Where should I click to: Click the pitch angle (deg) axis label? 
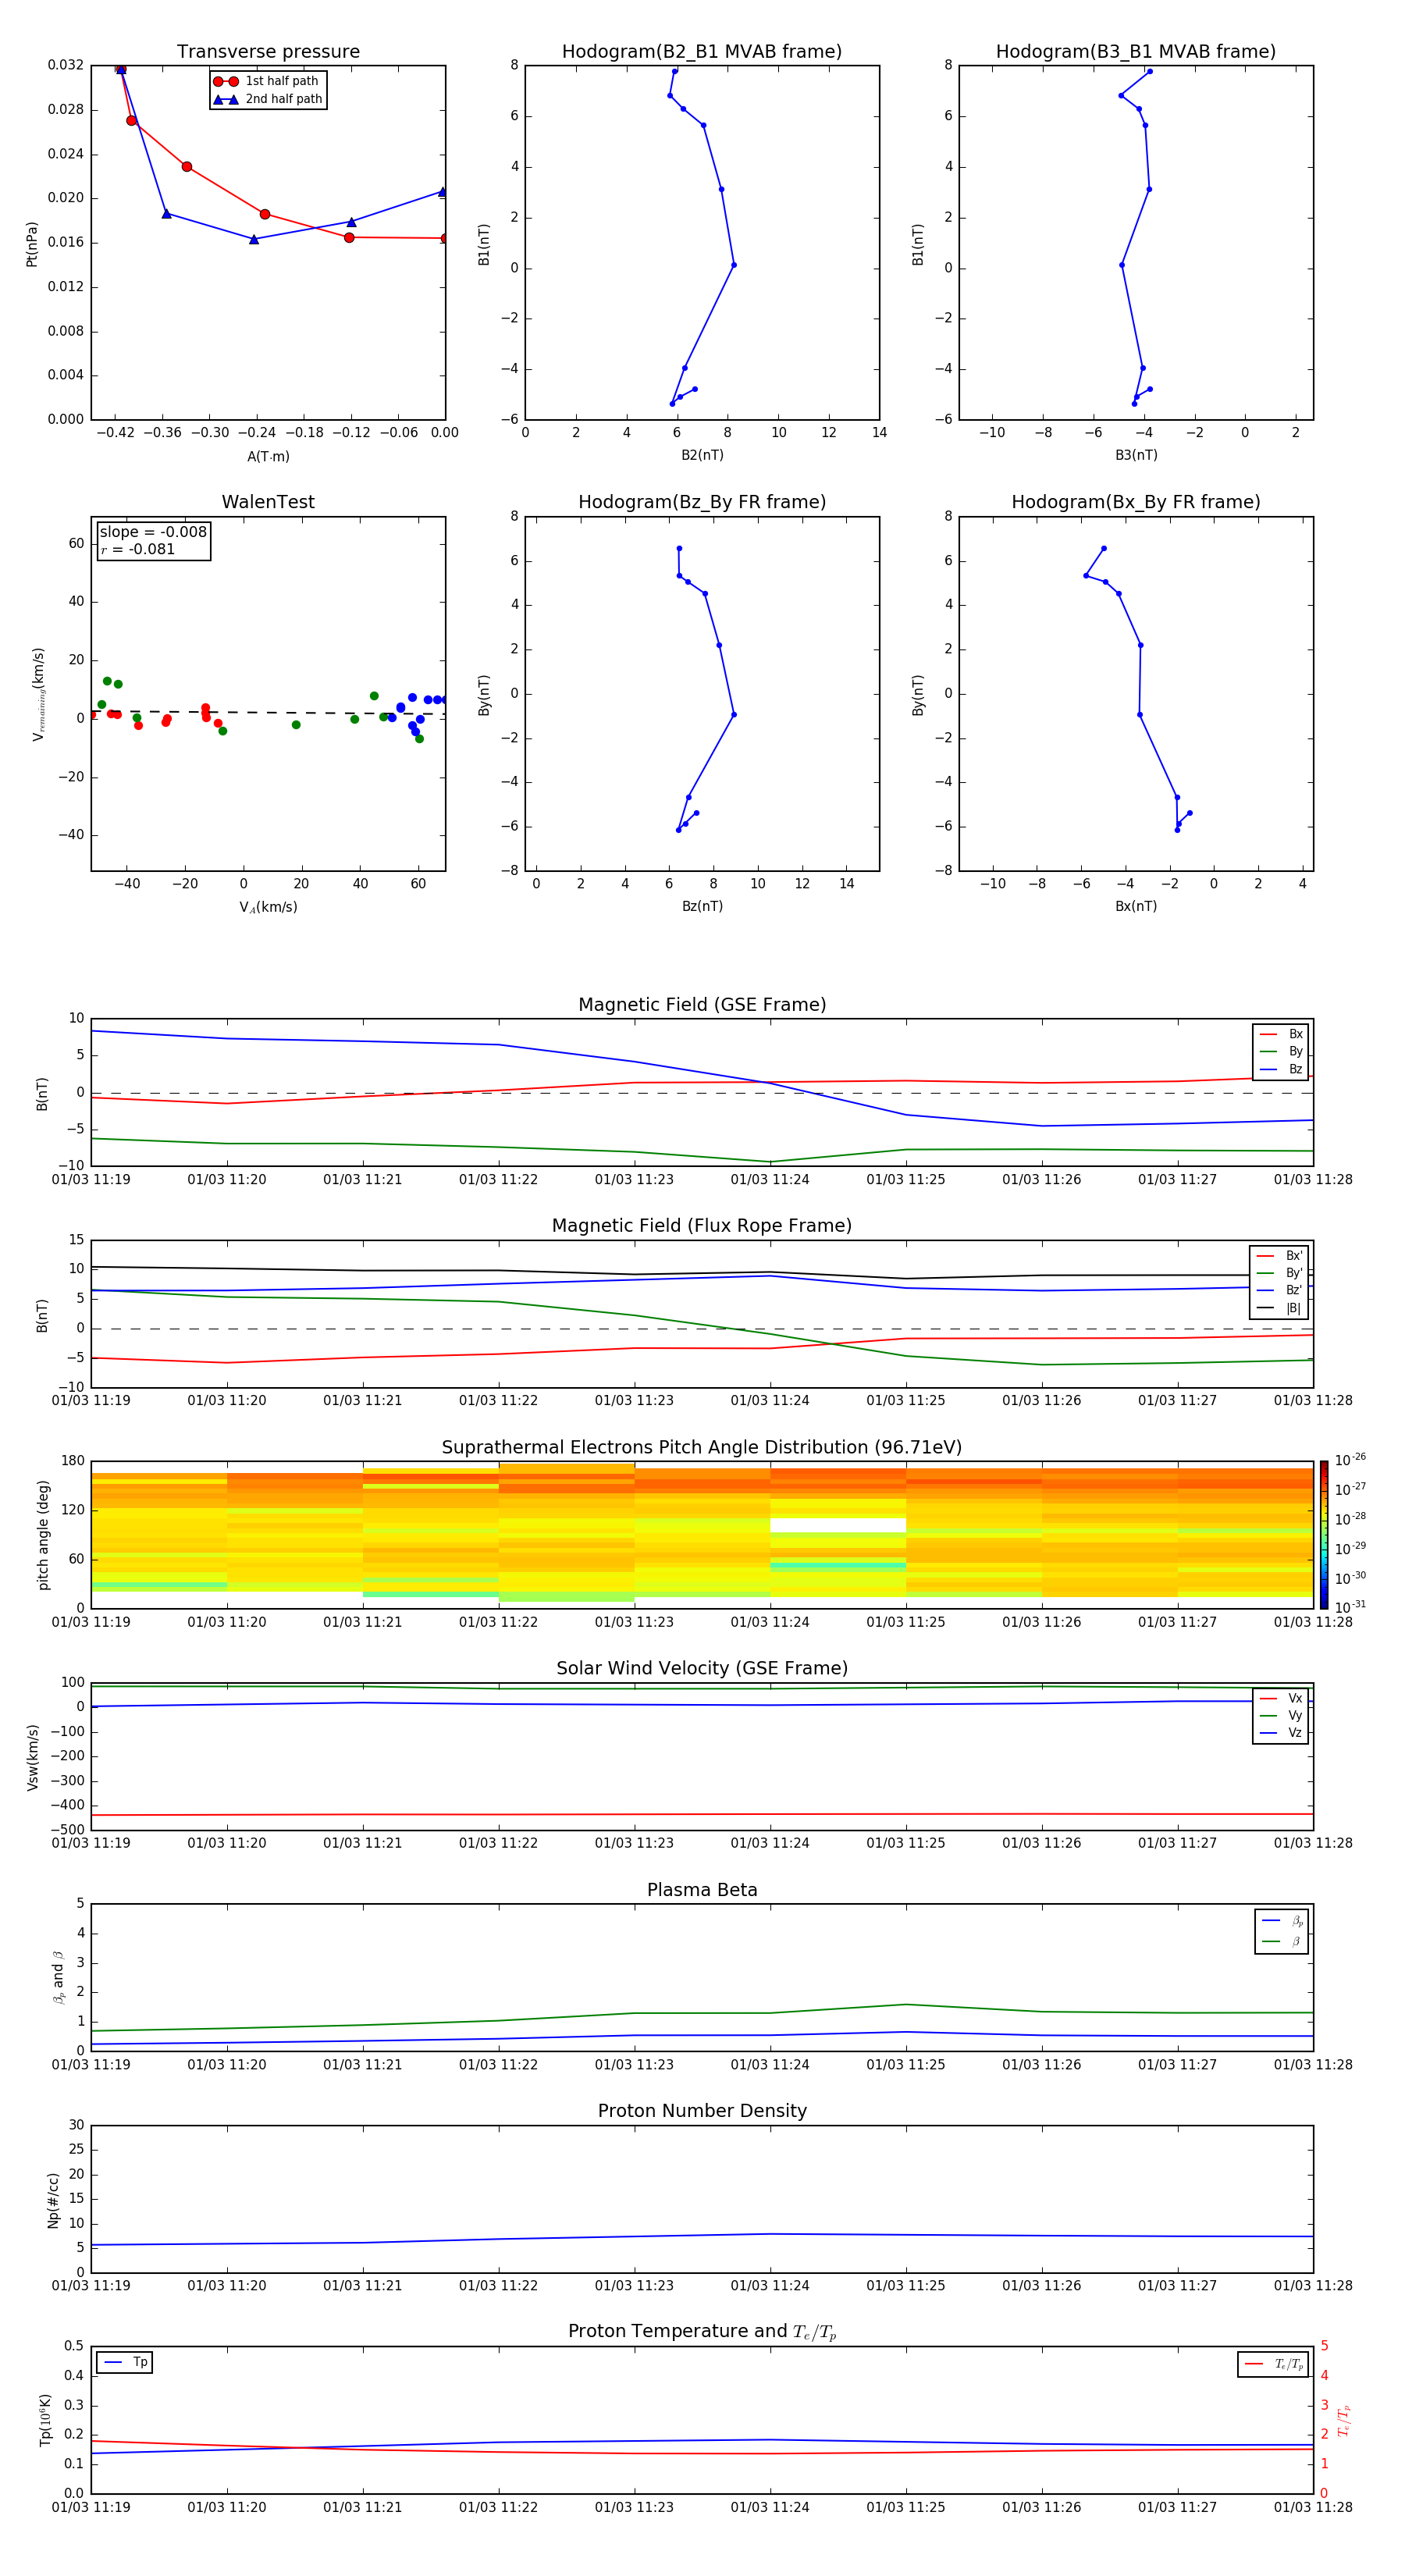tap(43, 1535)
